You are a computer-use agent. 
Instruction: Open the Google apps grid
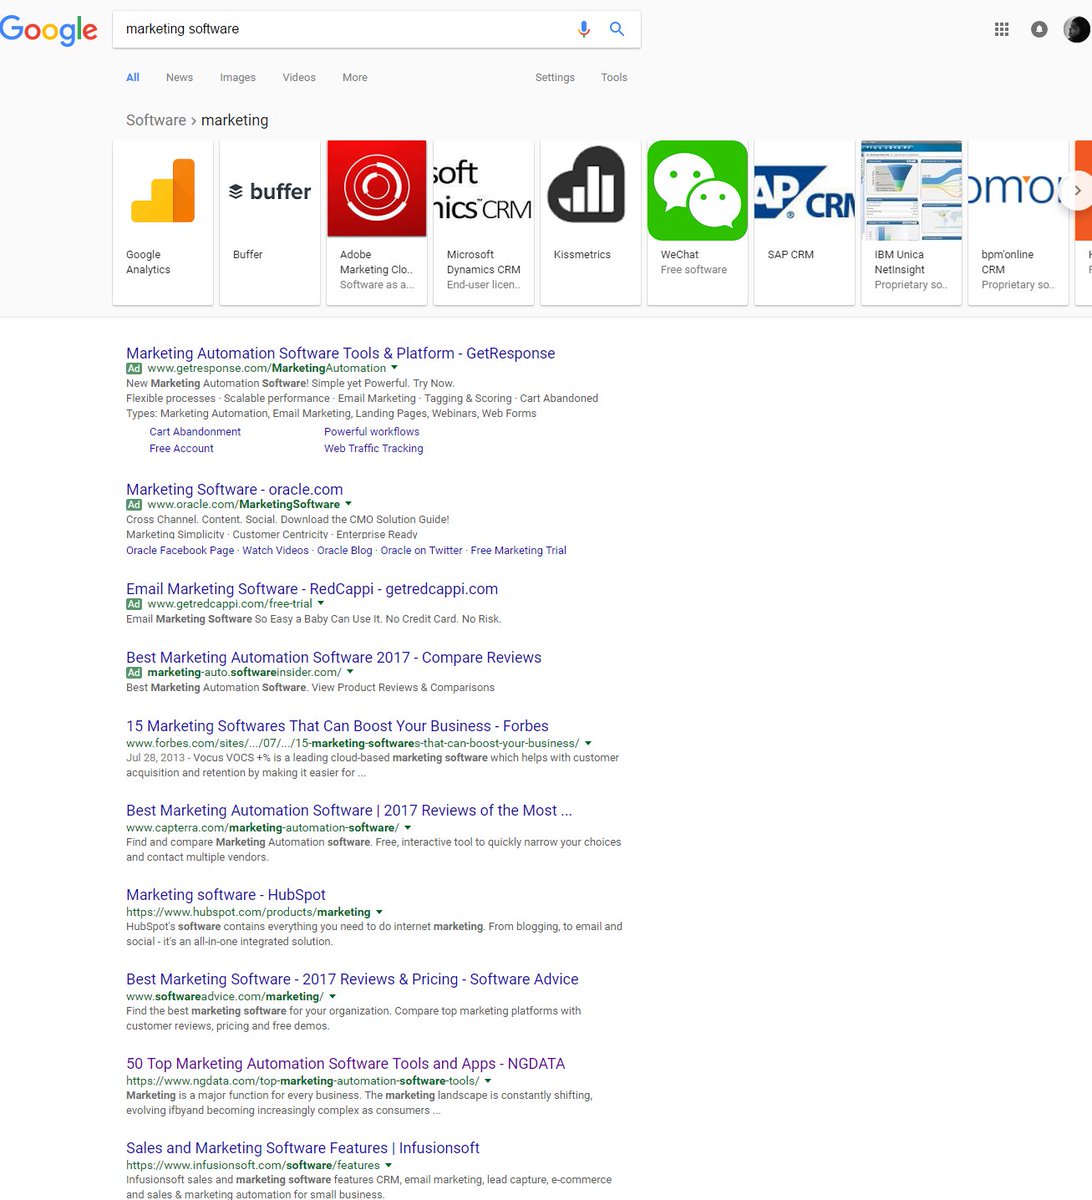(x=1002, y=29)
